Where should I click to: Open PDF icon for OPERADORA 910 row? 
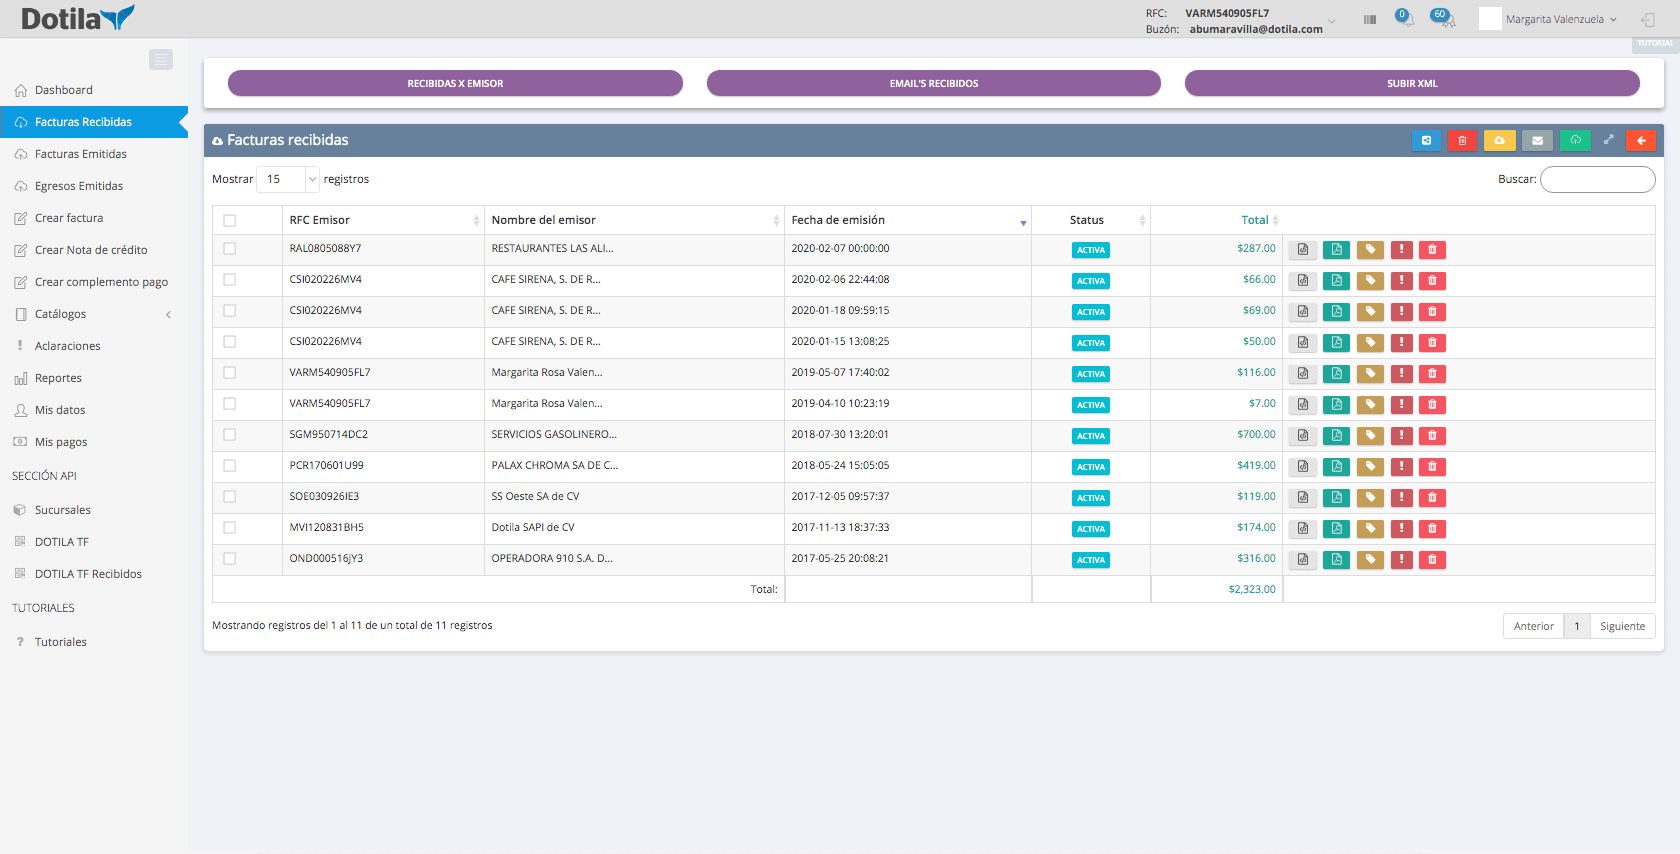click(1336, 560)
